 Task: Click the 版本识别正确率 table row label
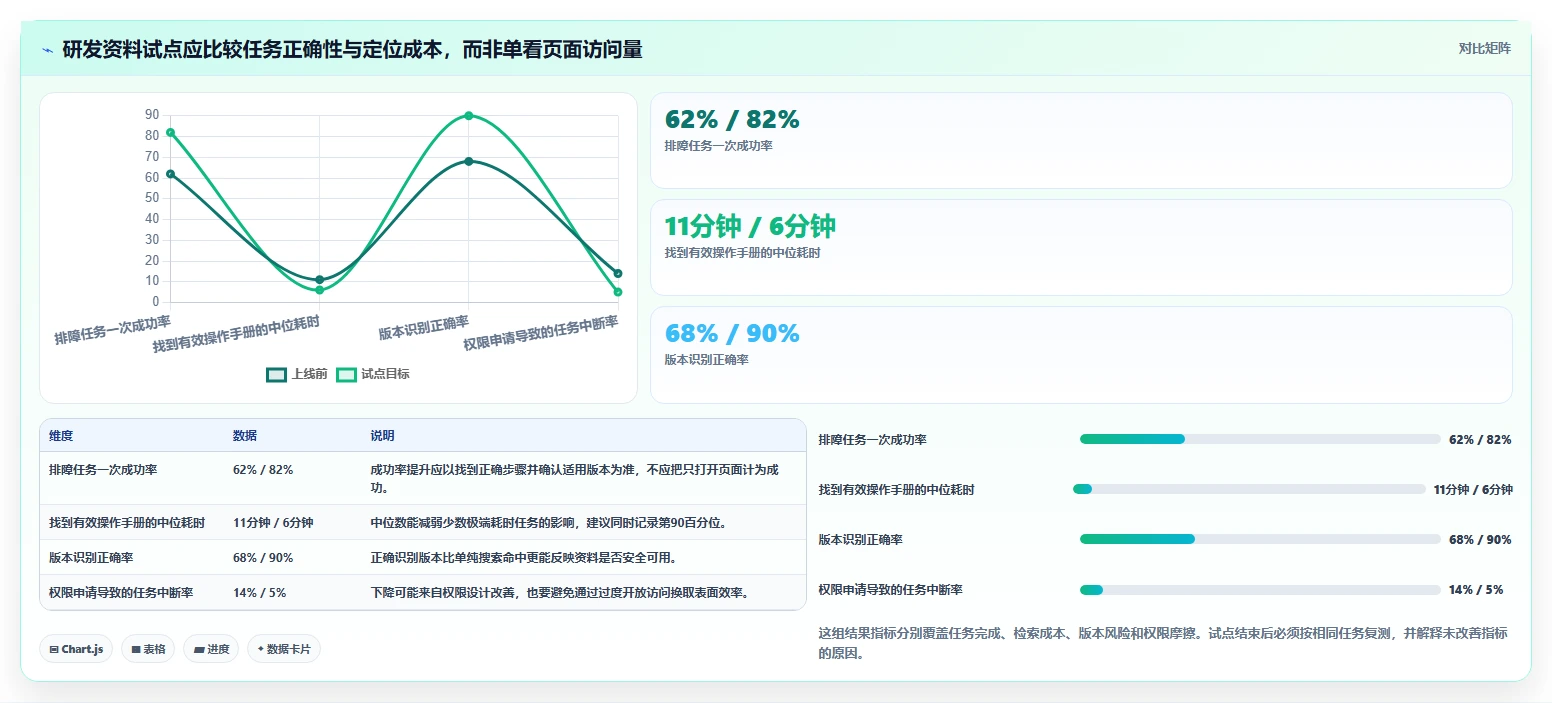click(91, 557)
